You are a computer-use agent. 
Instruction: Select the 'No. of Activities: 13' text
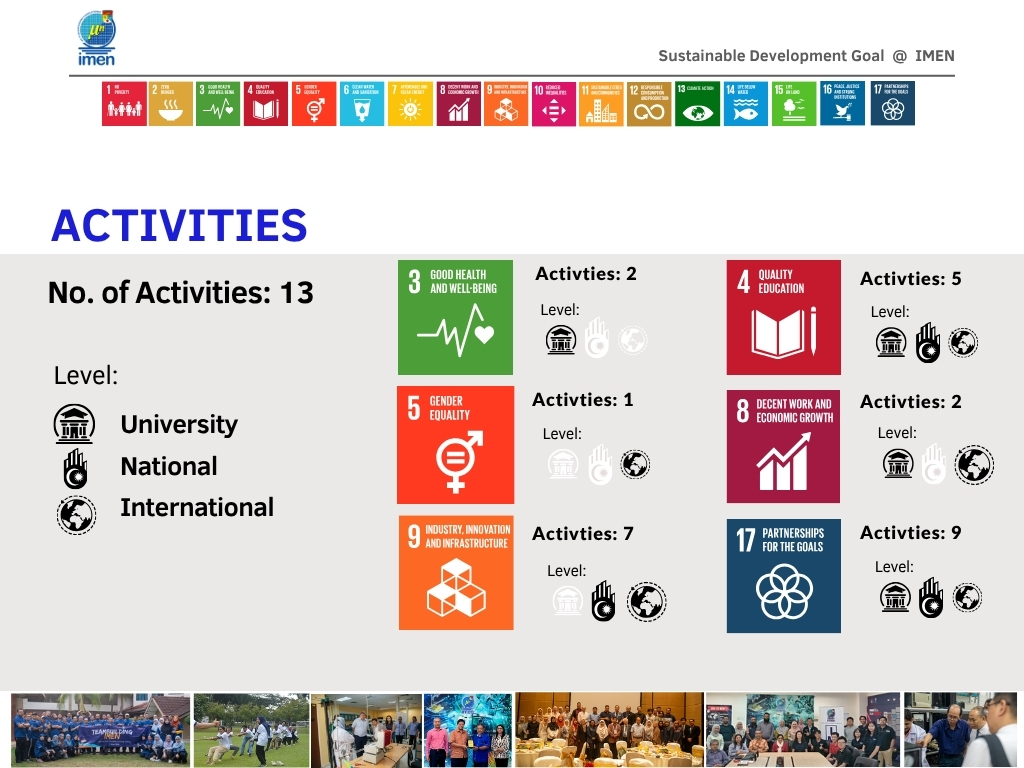point(181,293)
